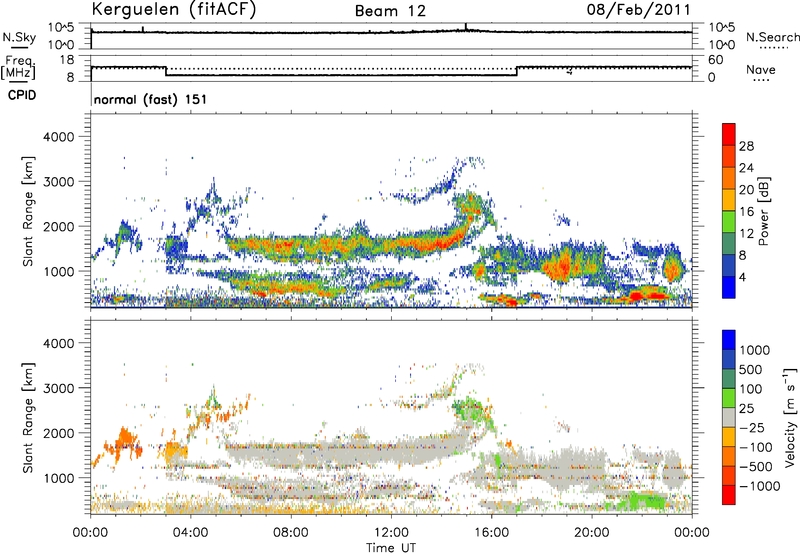Click the '18' frequency axis tick
This screenshot has height=554, width=800.
point(67,60)
